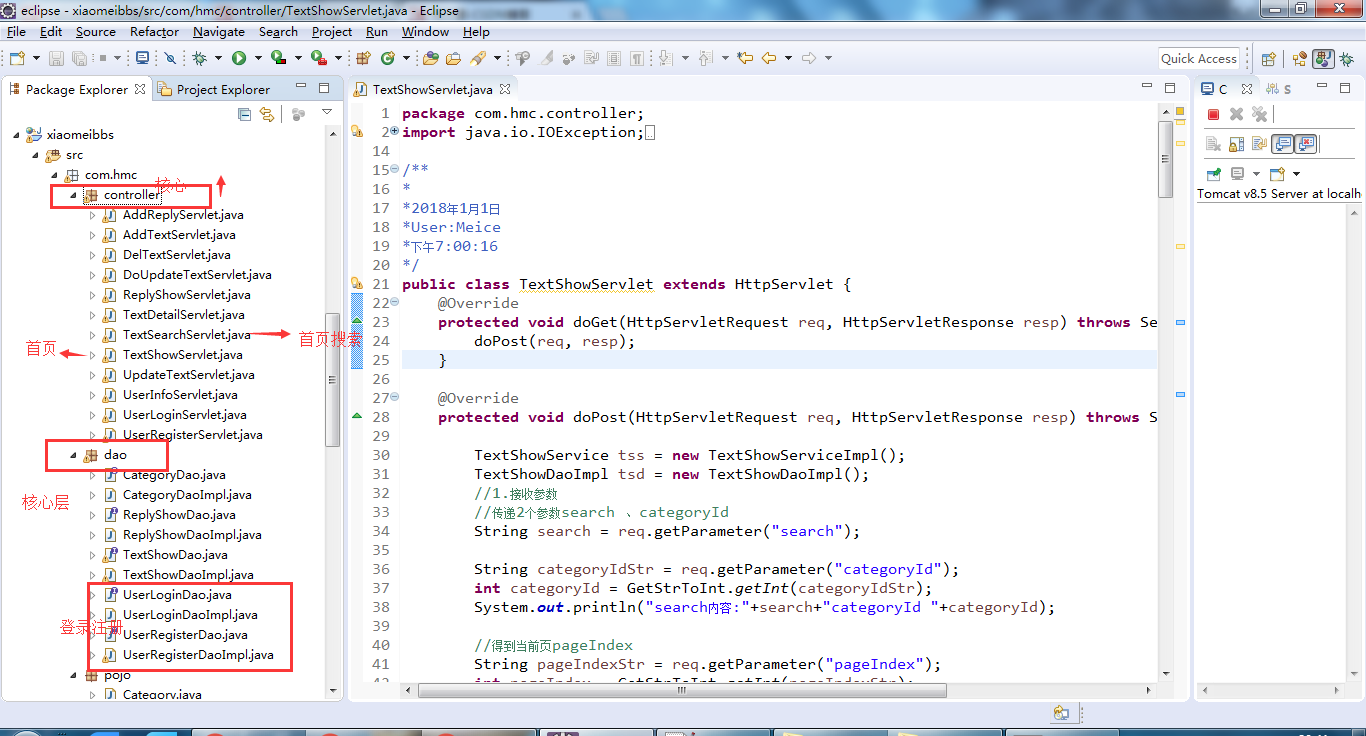Toggle Scroll Lock in Console

click(x=1236, y=144)
